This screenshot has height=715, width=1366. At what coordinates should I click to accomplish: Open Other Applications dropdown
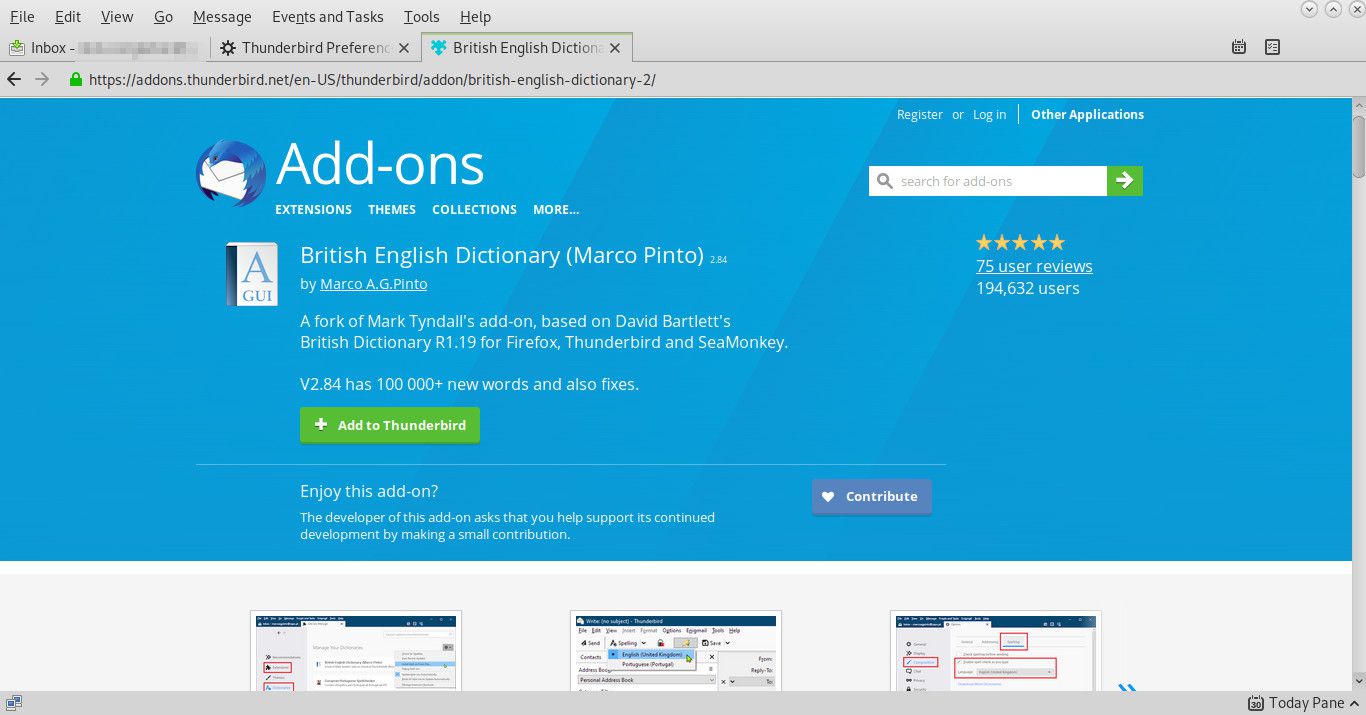(1087, 115)
